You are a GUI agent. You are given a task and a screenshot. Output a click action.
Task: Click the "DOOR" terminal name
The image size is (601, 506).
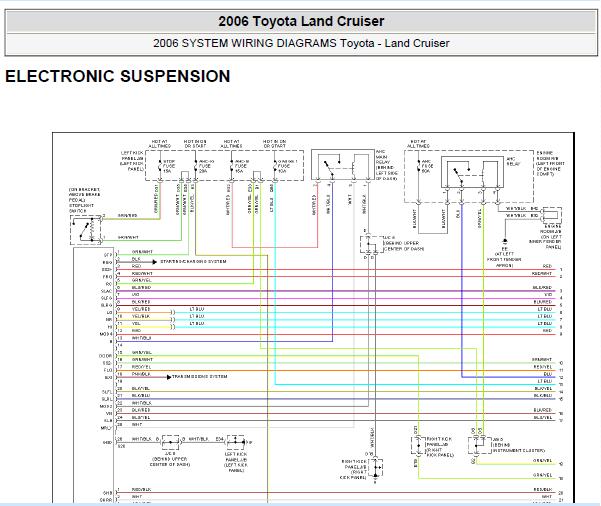(x=105, y=356)
